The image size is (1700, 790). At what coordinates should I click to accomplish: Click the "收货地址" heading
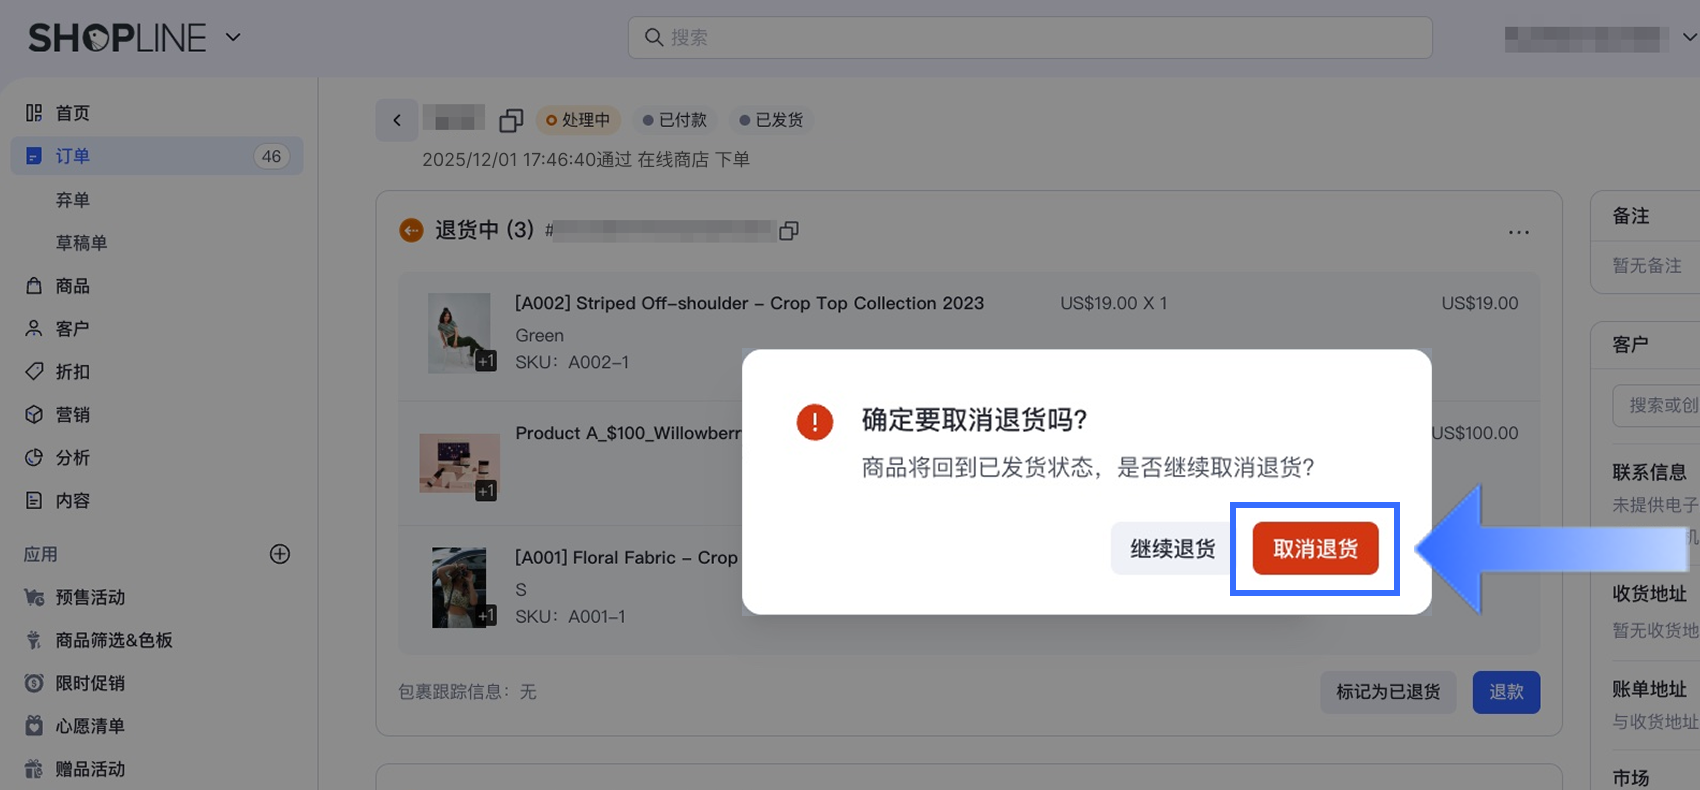[x=1649, y=594]
